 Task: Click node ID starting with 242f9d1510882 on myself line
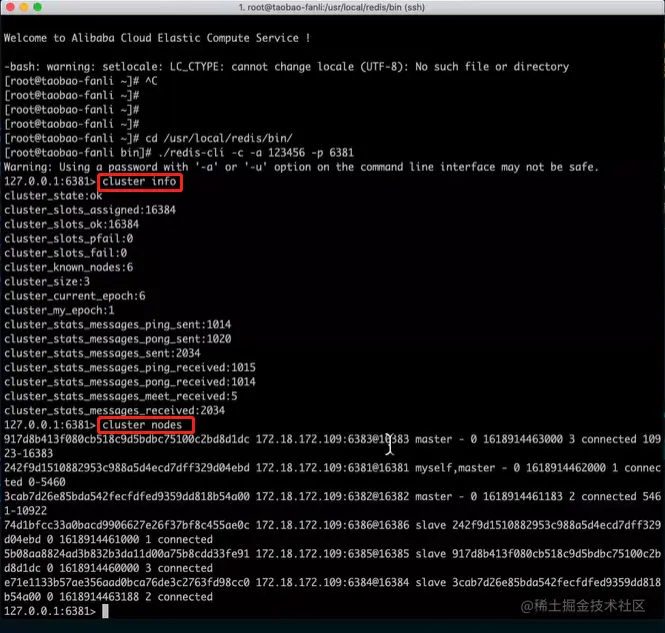[x=127, y=468]
